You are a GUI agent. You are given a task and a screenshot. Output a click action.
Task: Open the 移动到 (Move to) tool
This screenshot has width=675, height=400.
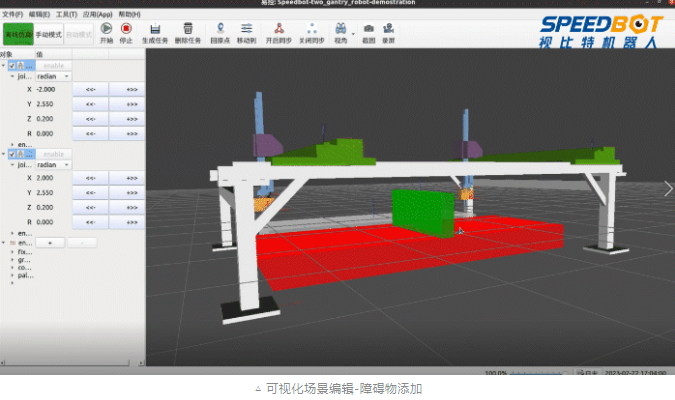click(x=246, y=29)
